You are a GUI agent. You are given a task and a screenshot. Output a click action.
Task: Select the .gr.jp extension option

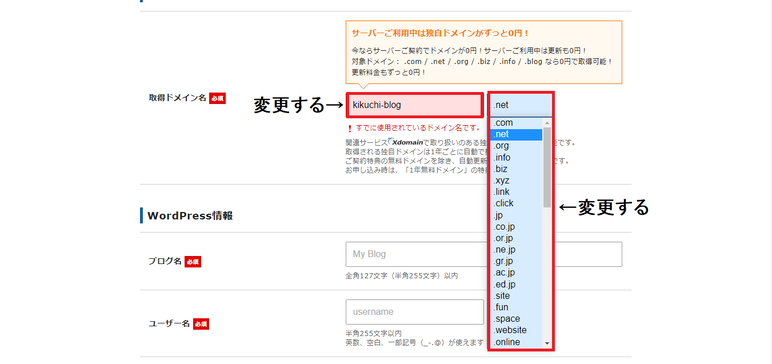coord(516,261)
